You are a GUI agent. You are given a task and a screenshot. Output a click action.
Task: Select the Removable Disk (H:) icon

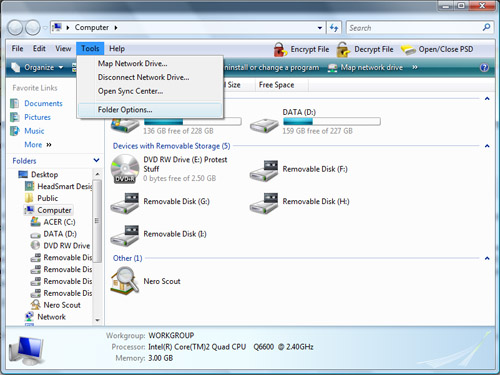coord(264,203)
